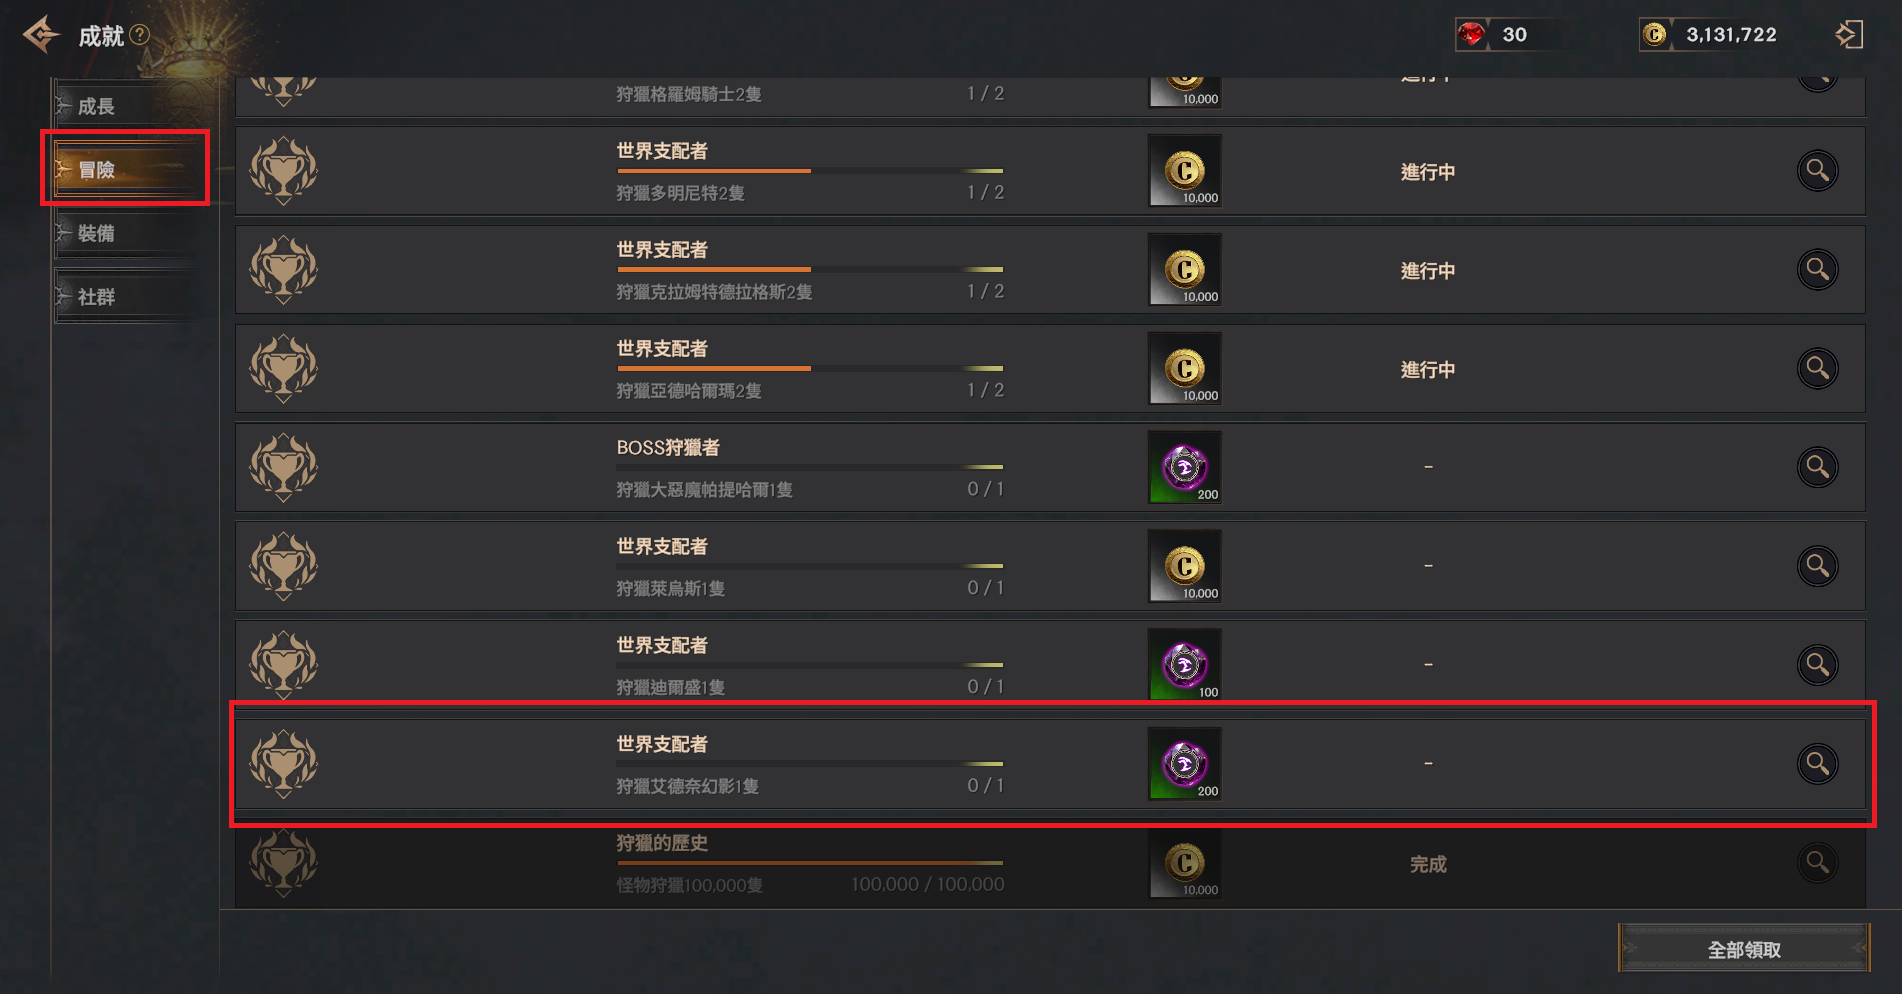Click the red diamond currency icon
Screen dimensions: 1902x994
click(1471, 34)
